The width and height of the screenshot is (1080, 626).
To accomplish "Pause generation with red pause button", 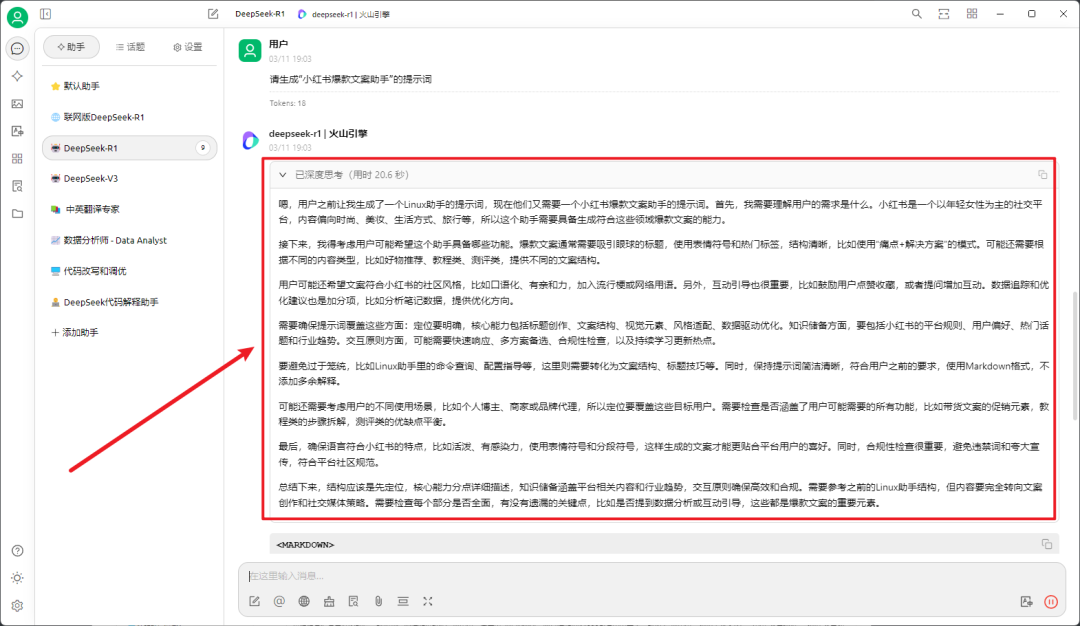I will [1051, 601].
